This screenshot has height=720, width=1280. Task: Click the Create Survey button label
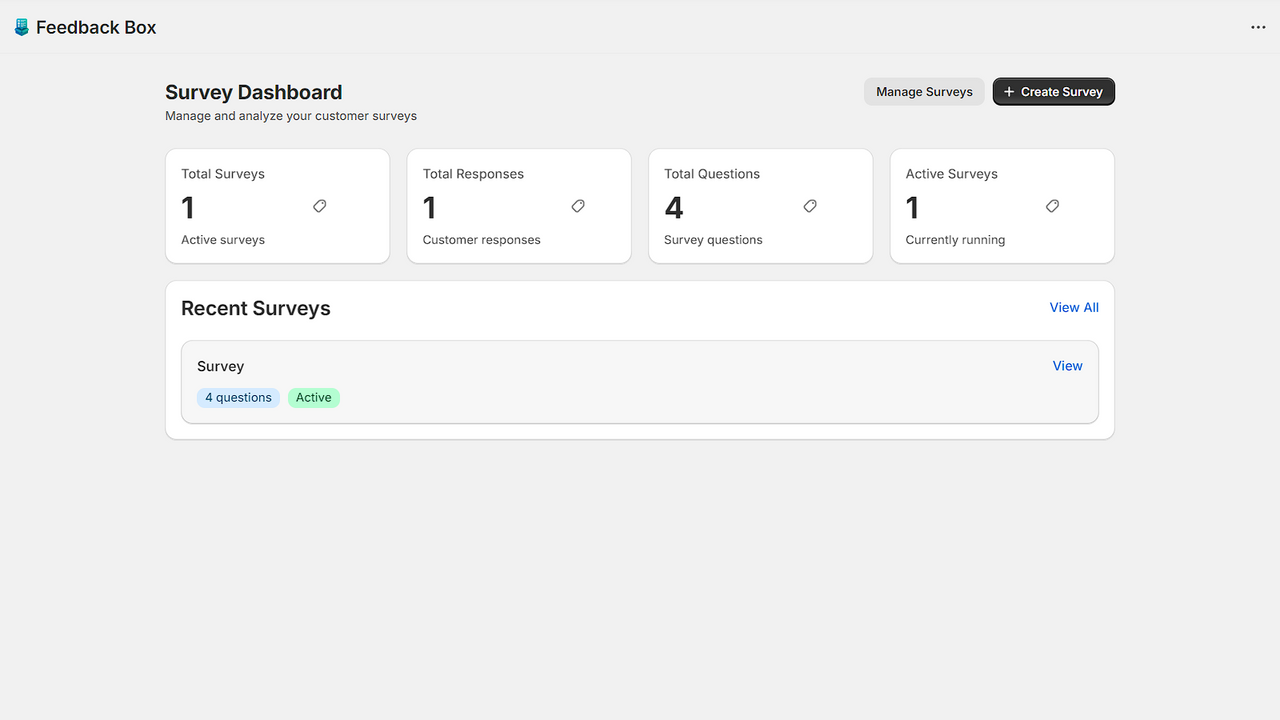[1062, 92]
